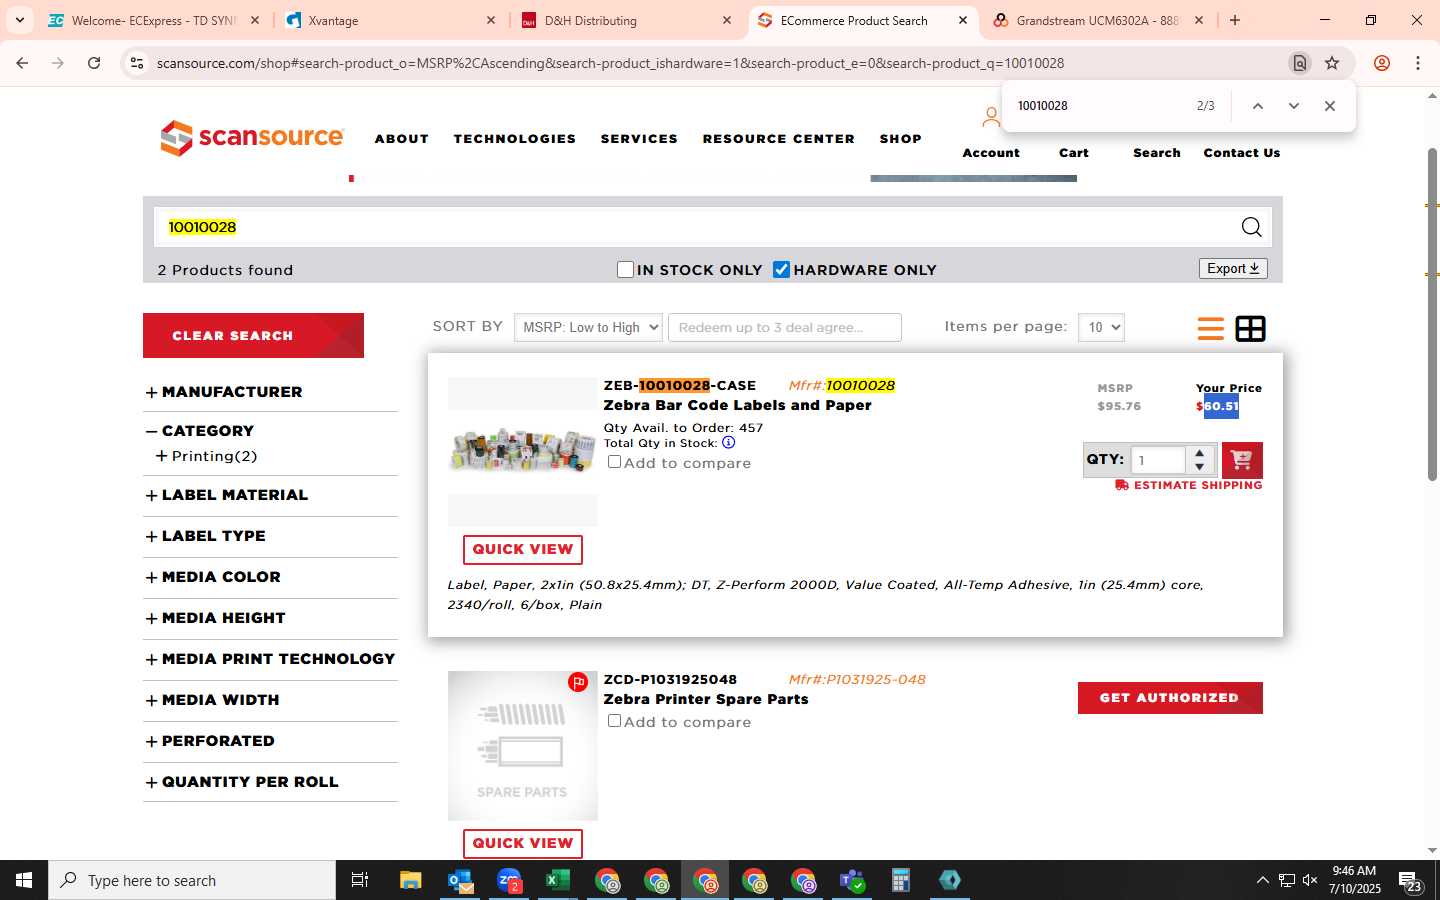Open Chrome profile icon
The height and width of the screenshot is (900, 1440).
click(x=1382, y=63)
